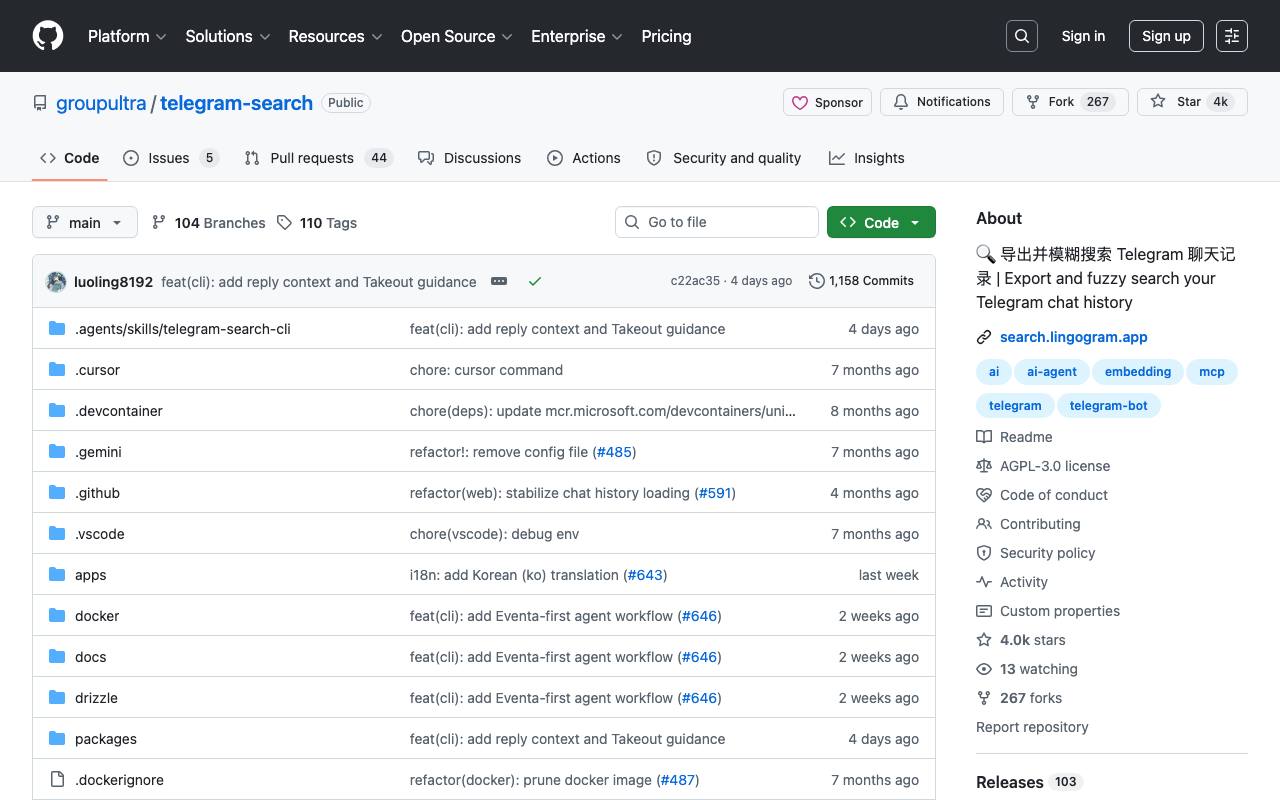This screenshot has width=1280, height=800.
Task: Click the people icon beside Contributing
Action: [x=984, y=524]
